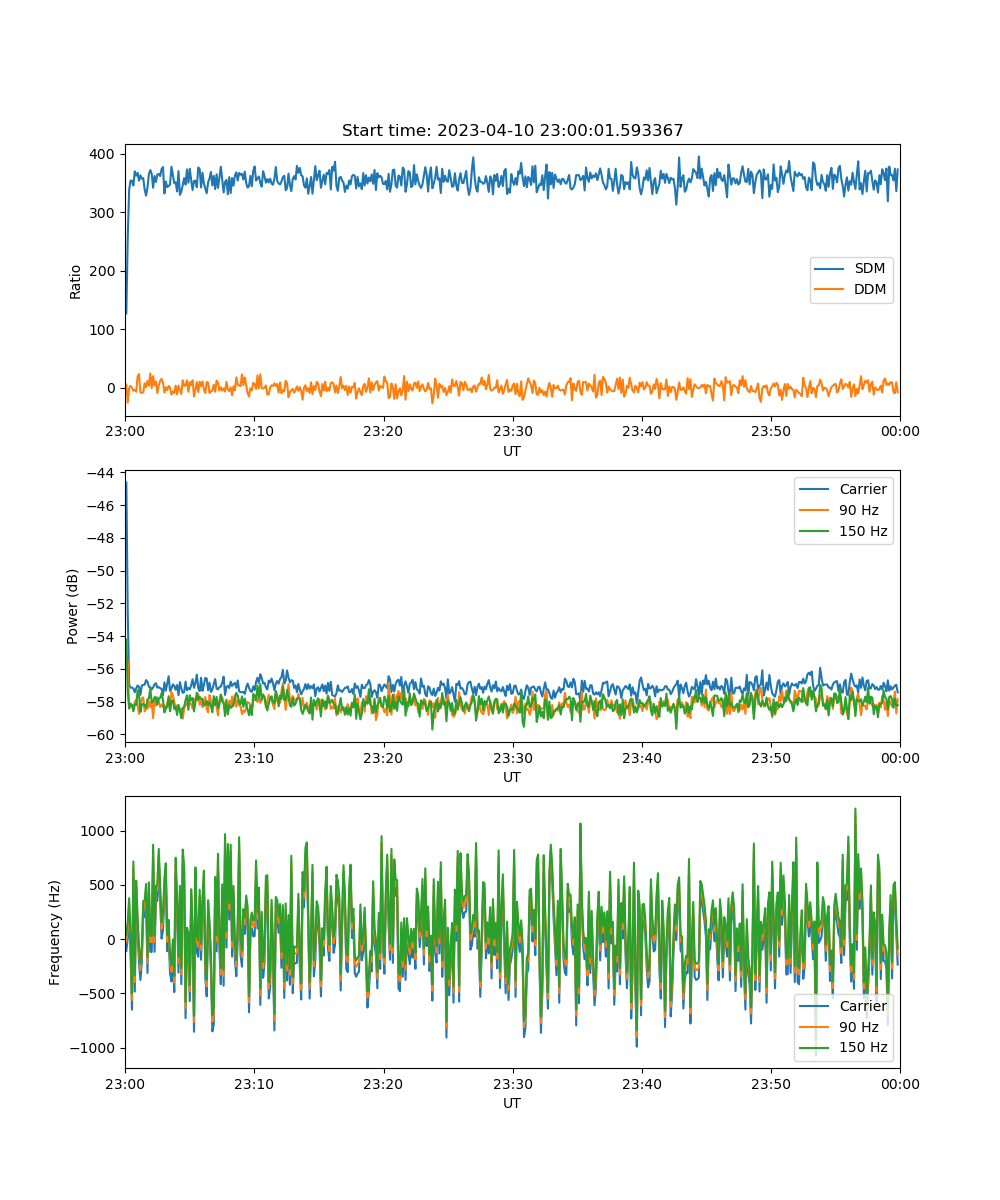Viewport: 1000px width, 1200px height.
Task: Click the "23:20" tick under the Frequency plot
Action: (383, 1084)
